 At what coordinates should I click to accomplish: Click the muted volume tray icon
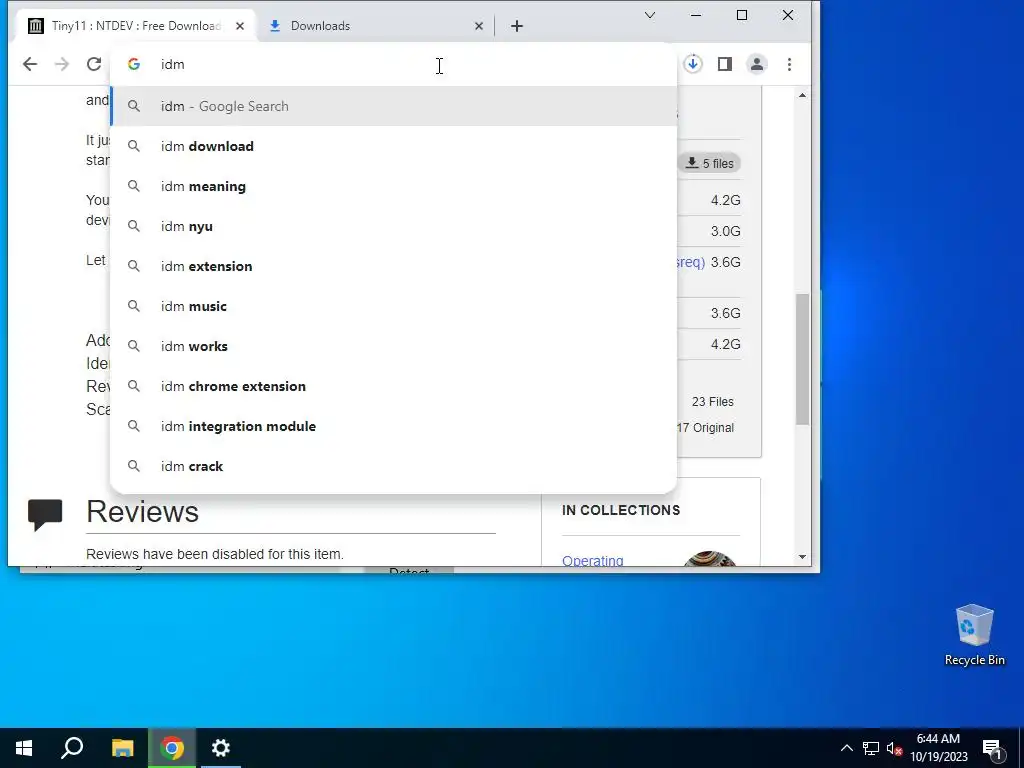895,749
